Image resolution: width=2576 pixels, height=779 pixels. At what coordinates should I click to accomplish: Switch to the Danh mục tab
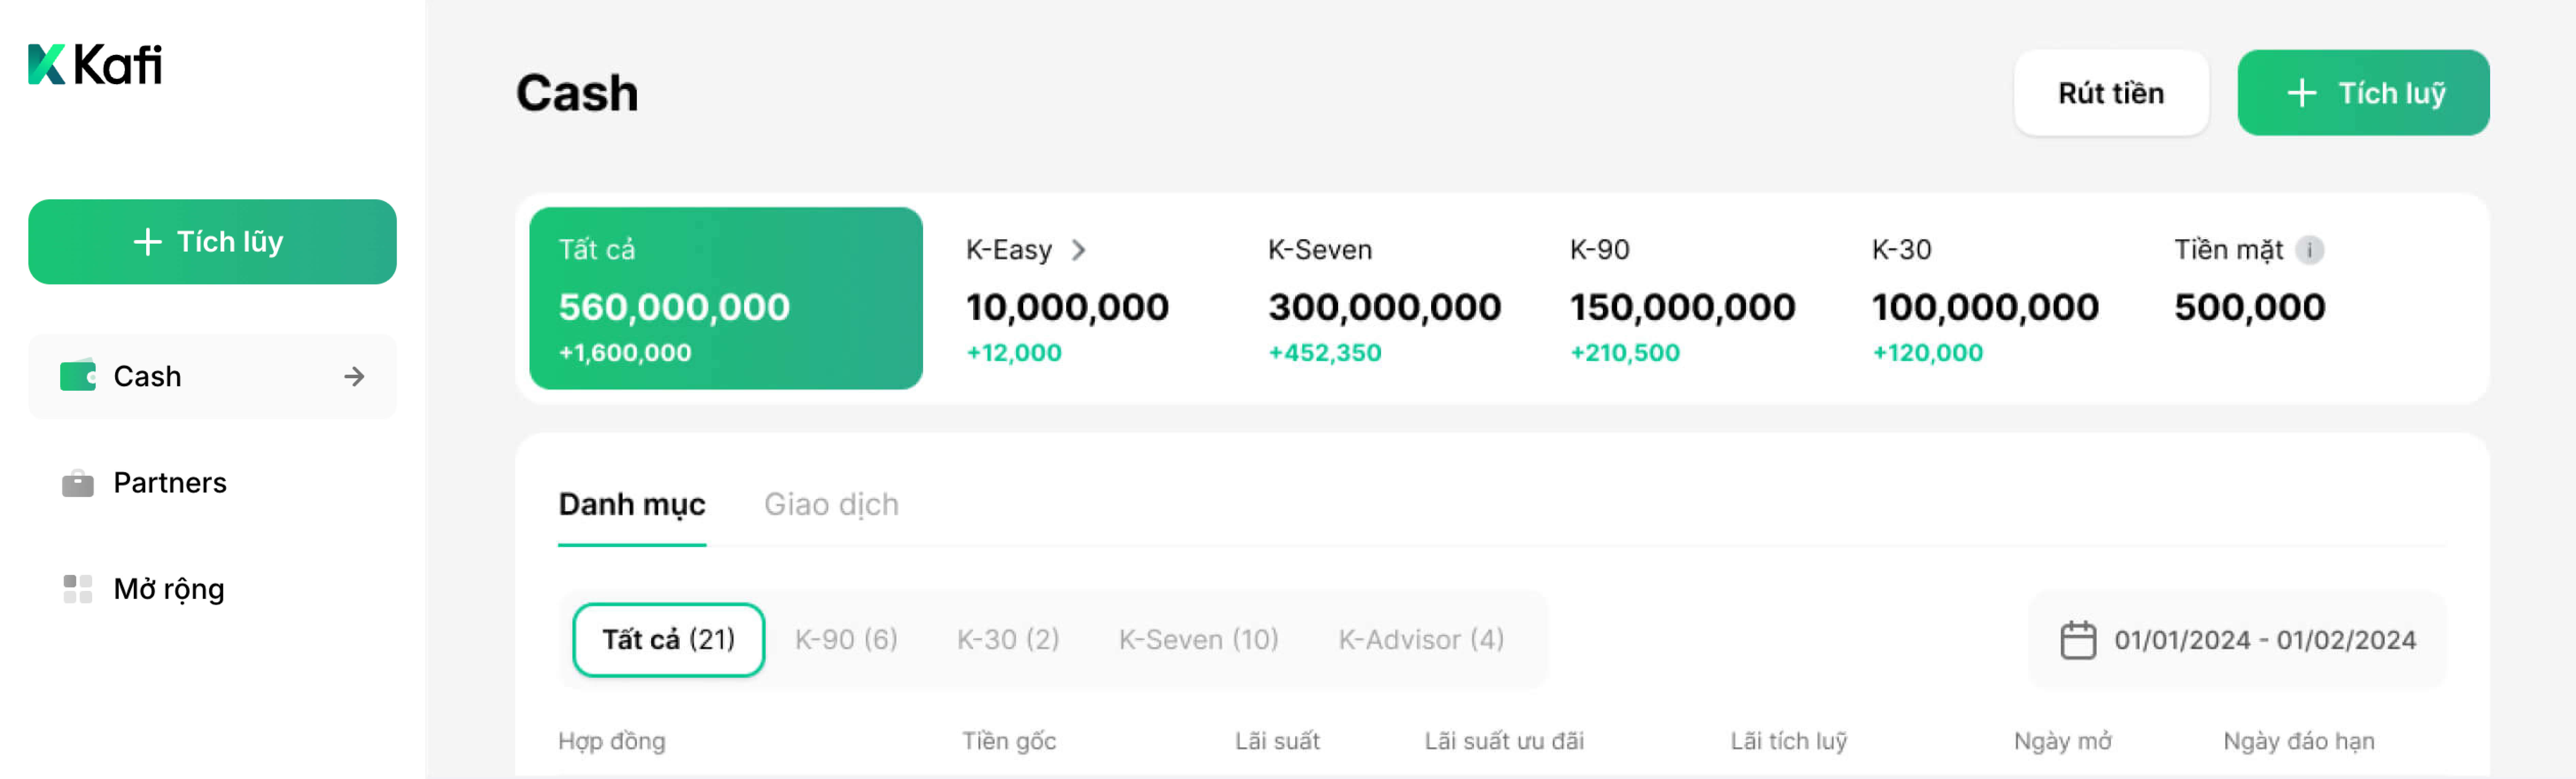[x=632, y=504]
